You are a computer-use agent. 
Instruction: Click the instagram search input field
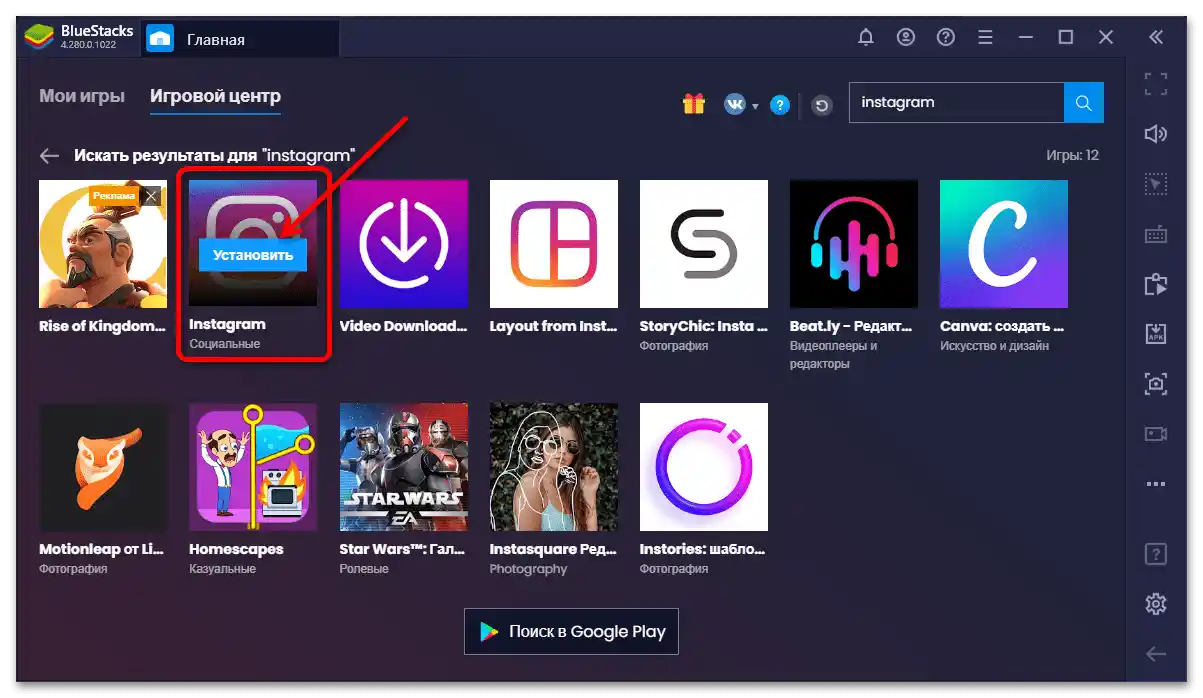[956, 103]
